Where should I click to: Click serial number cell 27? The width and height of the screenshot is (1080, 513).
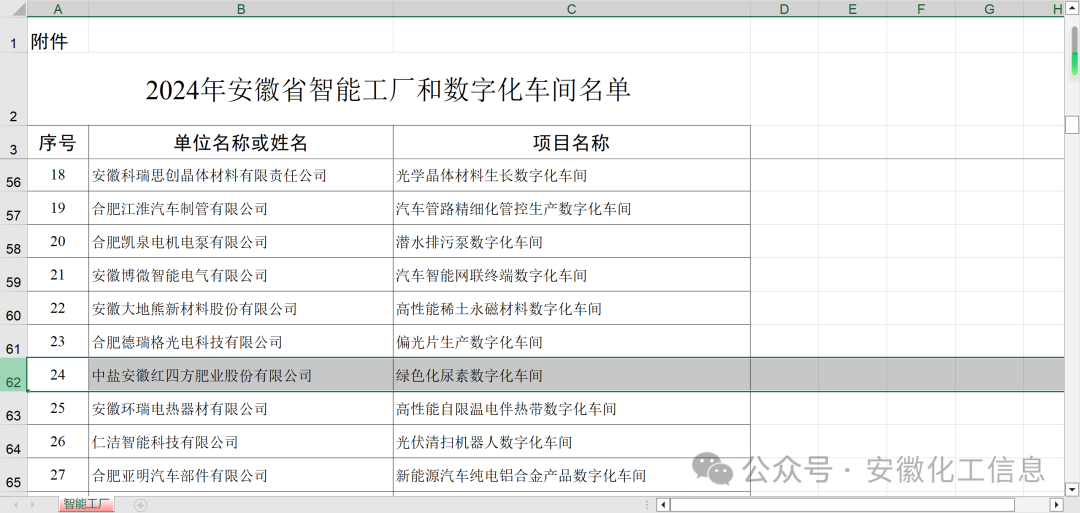[58, 476]
